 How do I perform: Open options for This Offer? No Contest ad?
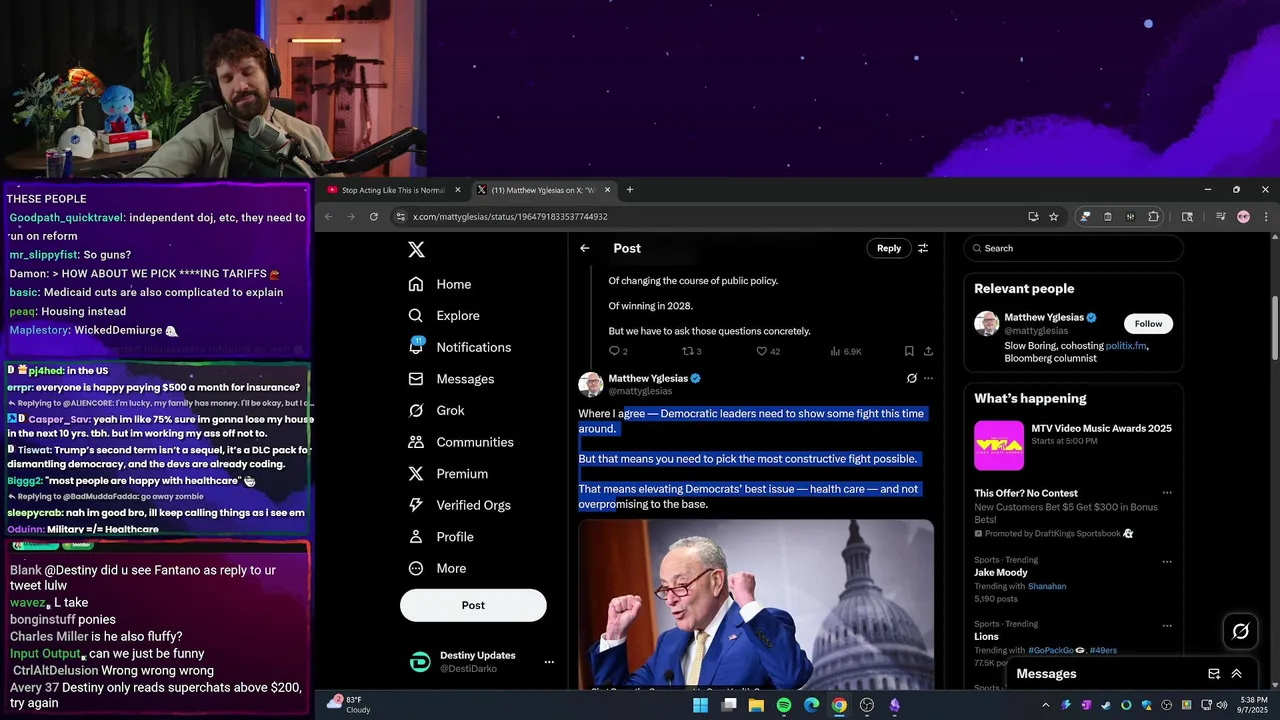pyautogui.click(x=1166, y=493)
